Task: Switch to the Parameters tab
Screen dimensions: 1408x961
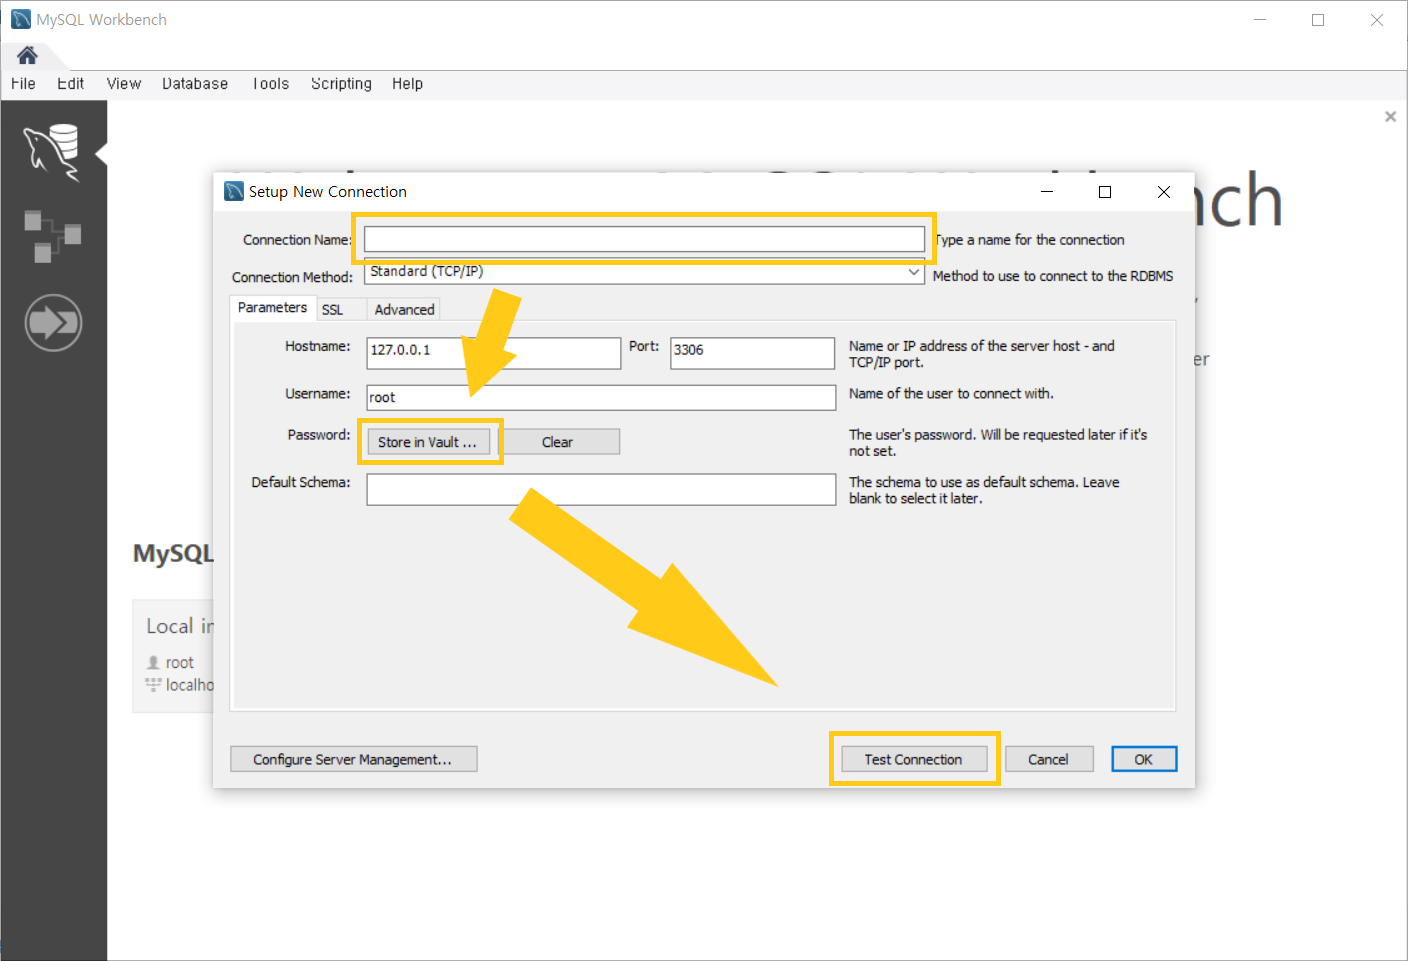Action: (x=272, y=308)
